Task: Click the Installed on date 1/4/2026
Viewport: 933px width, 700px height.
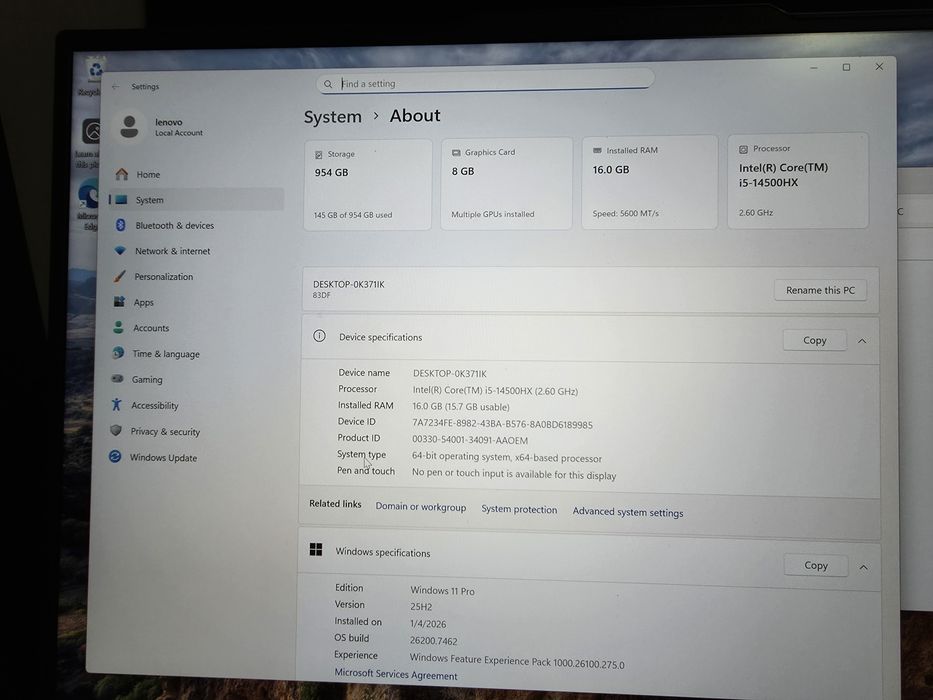Action: [428, 624]
